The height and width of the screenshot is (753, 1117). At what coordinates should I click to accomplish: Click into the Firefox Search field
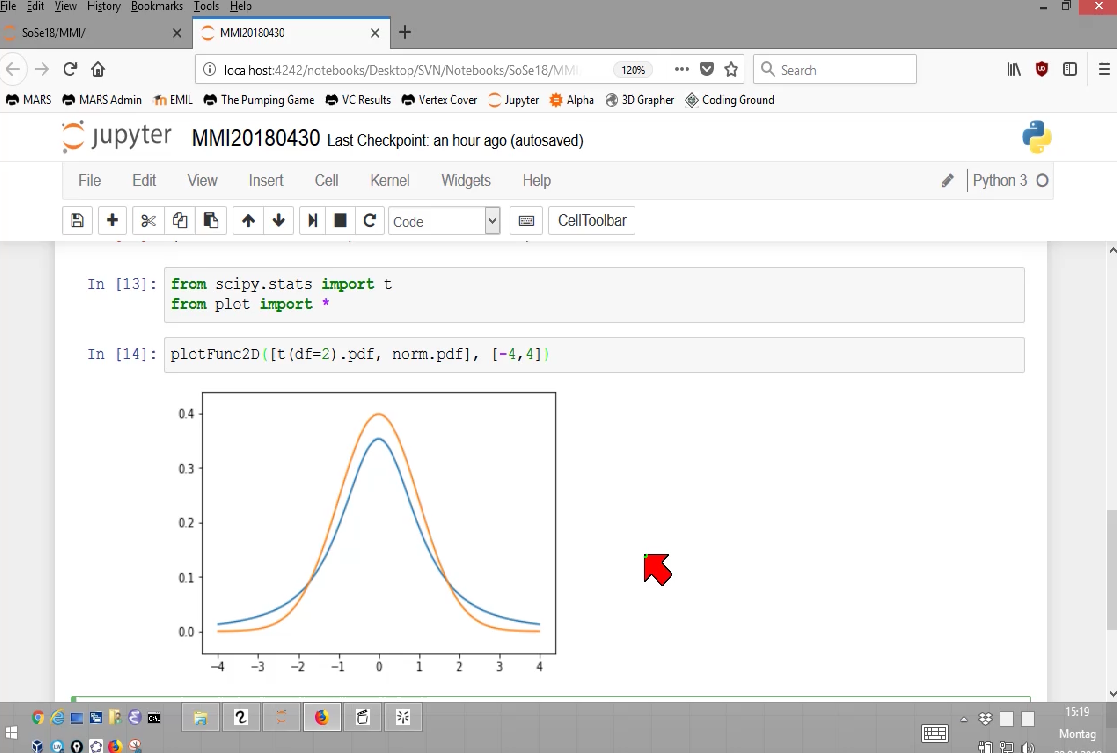835,70
